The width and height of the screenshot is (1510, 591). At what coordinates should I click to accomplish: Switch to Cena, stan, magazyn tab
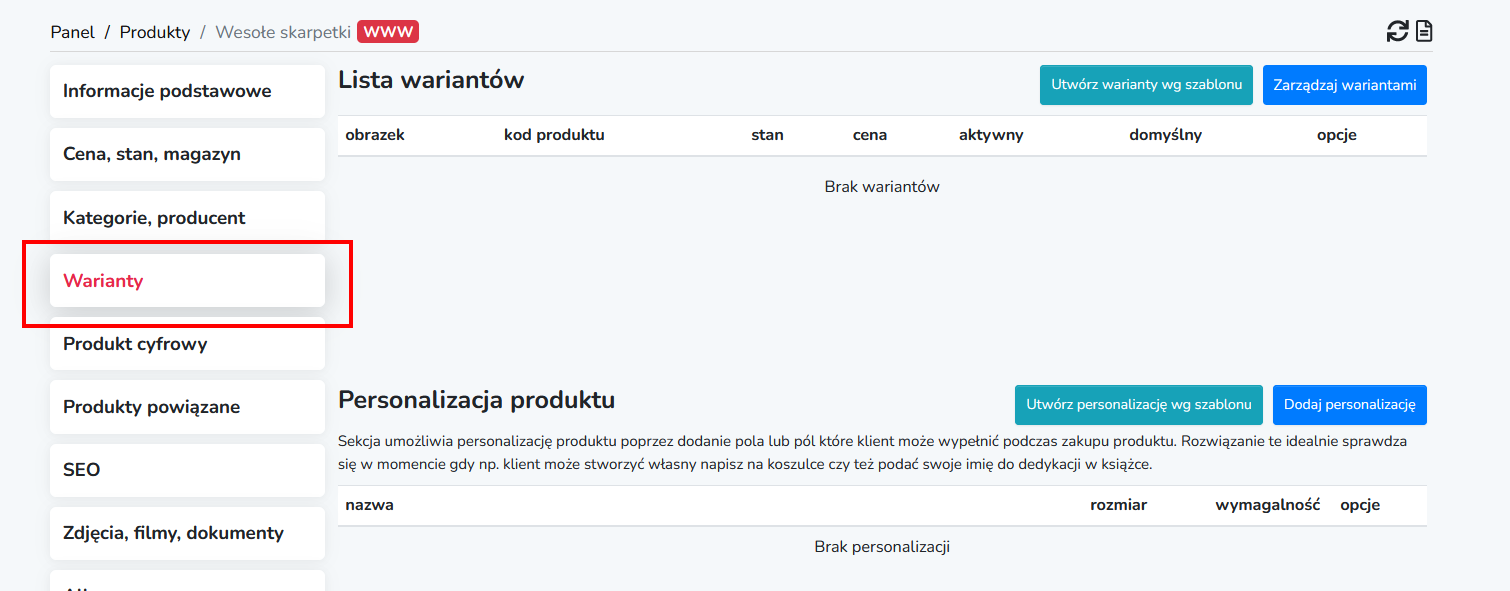pos(187,154)
